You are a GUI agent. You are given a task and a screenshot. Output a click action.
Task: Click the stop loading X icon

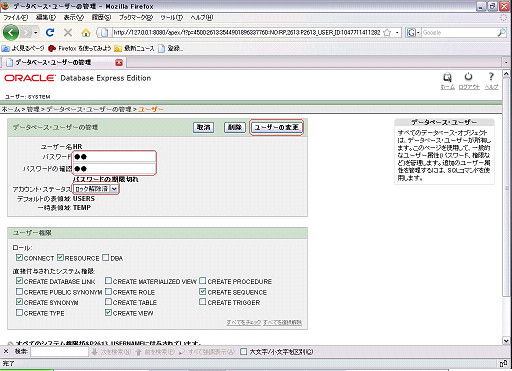coord(68,32)
